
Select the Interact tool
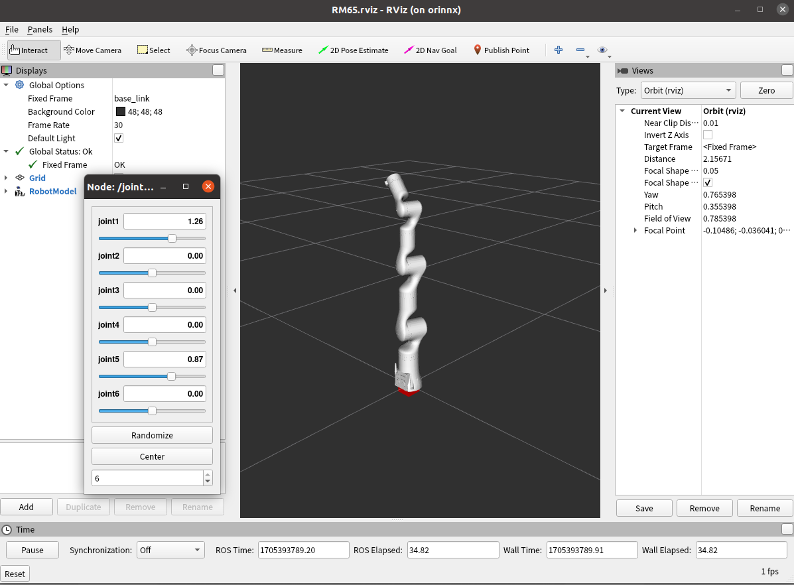(29, 50)
